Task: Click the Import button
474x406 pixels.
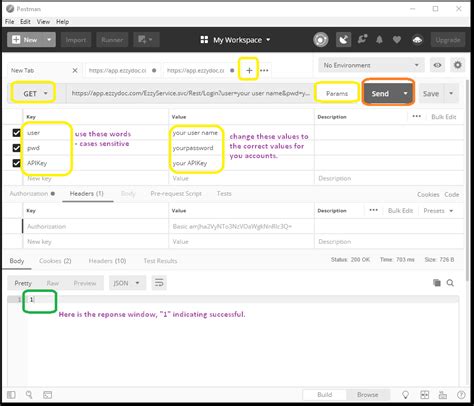Action: click(76, 40)
